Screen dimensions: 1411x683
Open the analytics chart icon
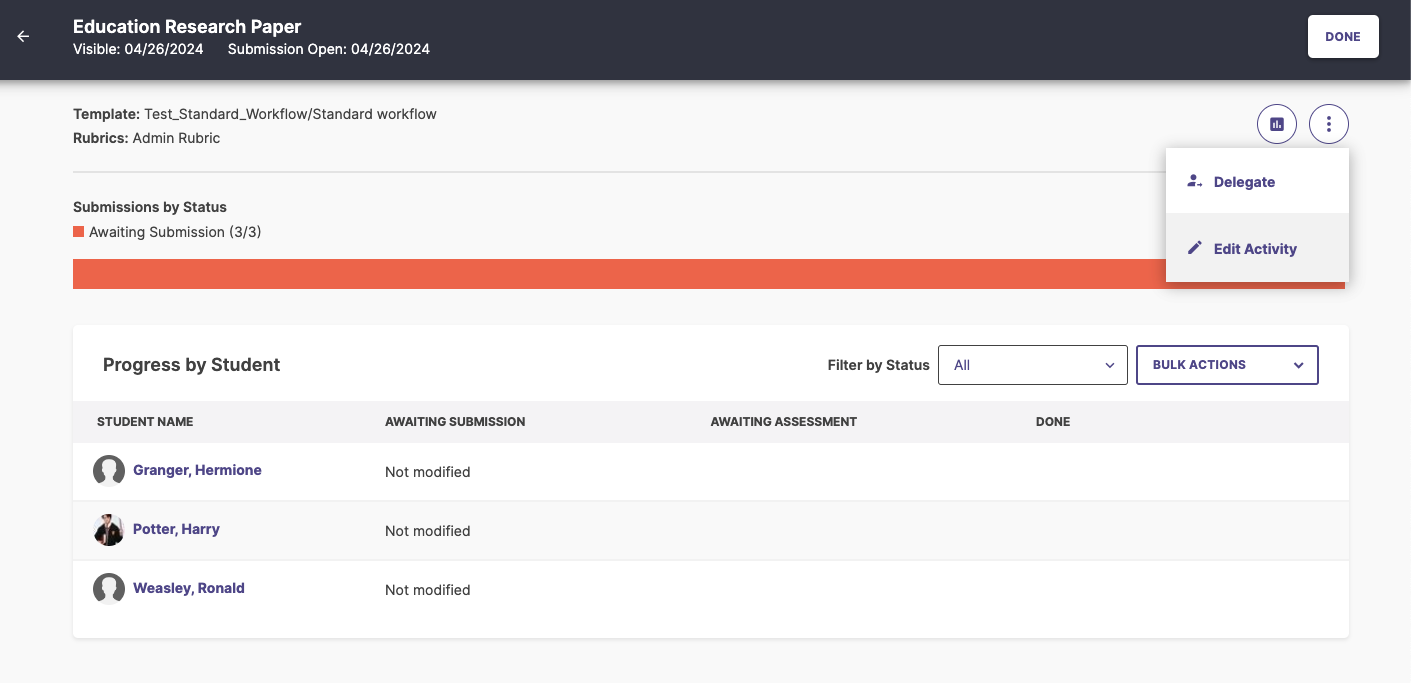(1276, 123)
